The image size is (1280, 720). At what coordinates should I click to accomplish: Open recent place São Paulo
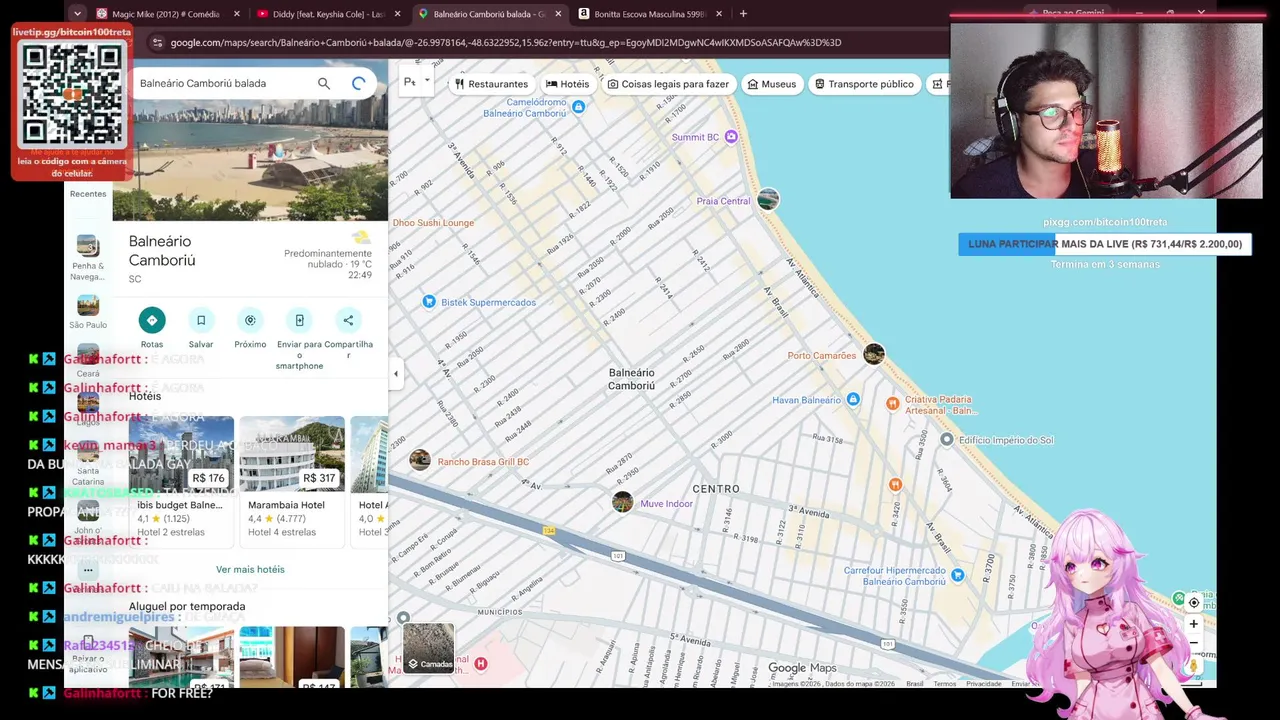tap(88, 311)
